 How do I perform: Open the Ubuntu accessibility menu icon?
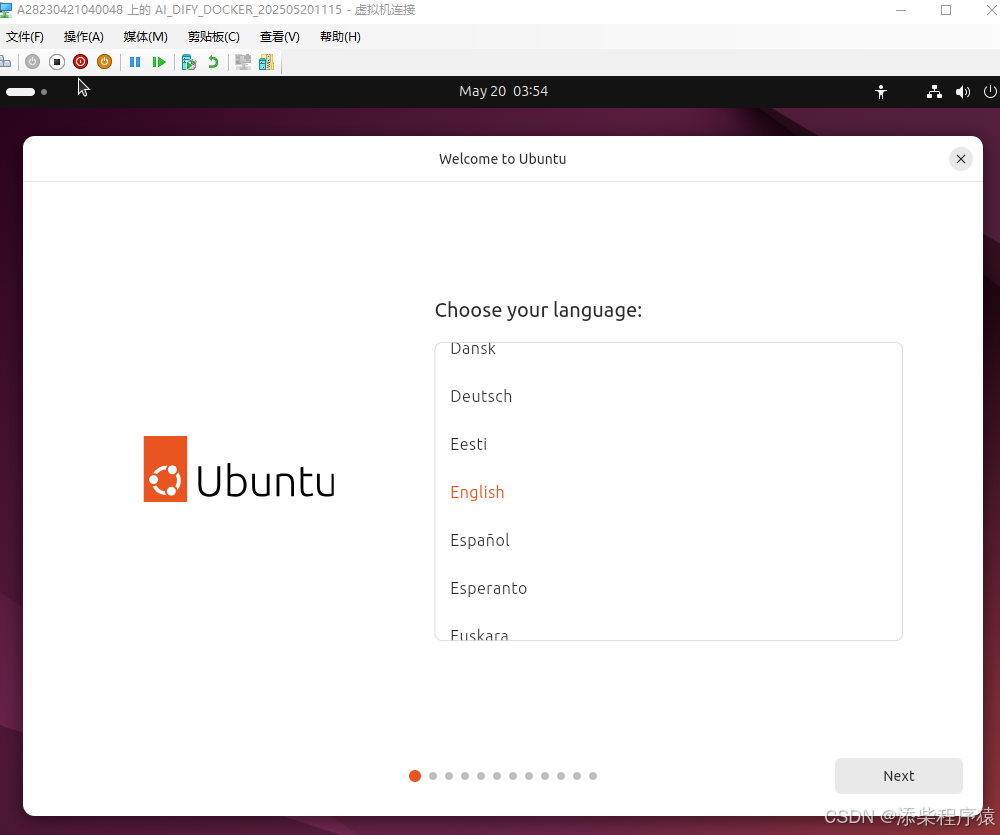(x=881, y=92)
